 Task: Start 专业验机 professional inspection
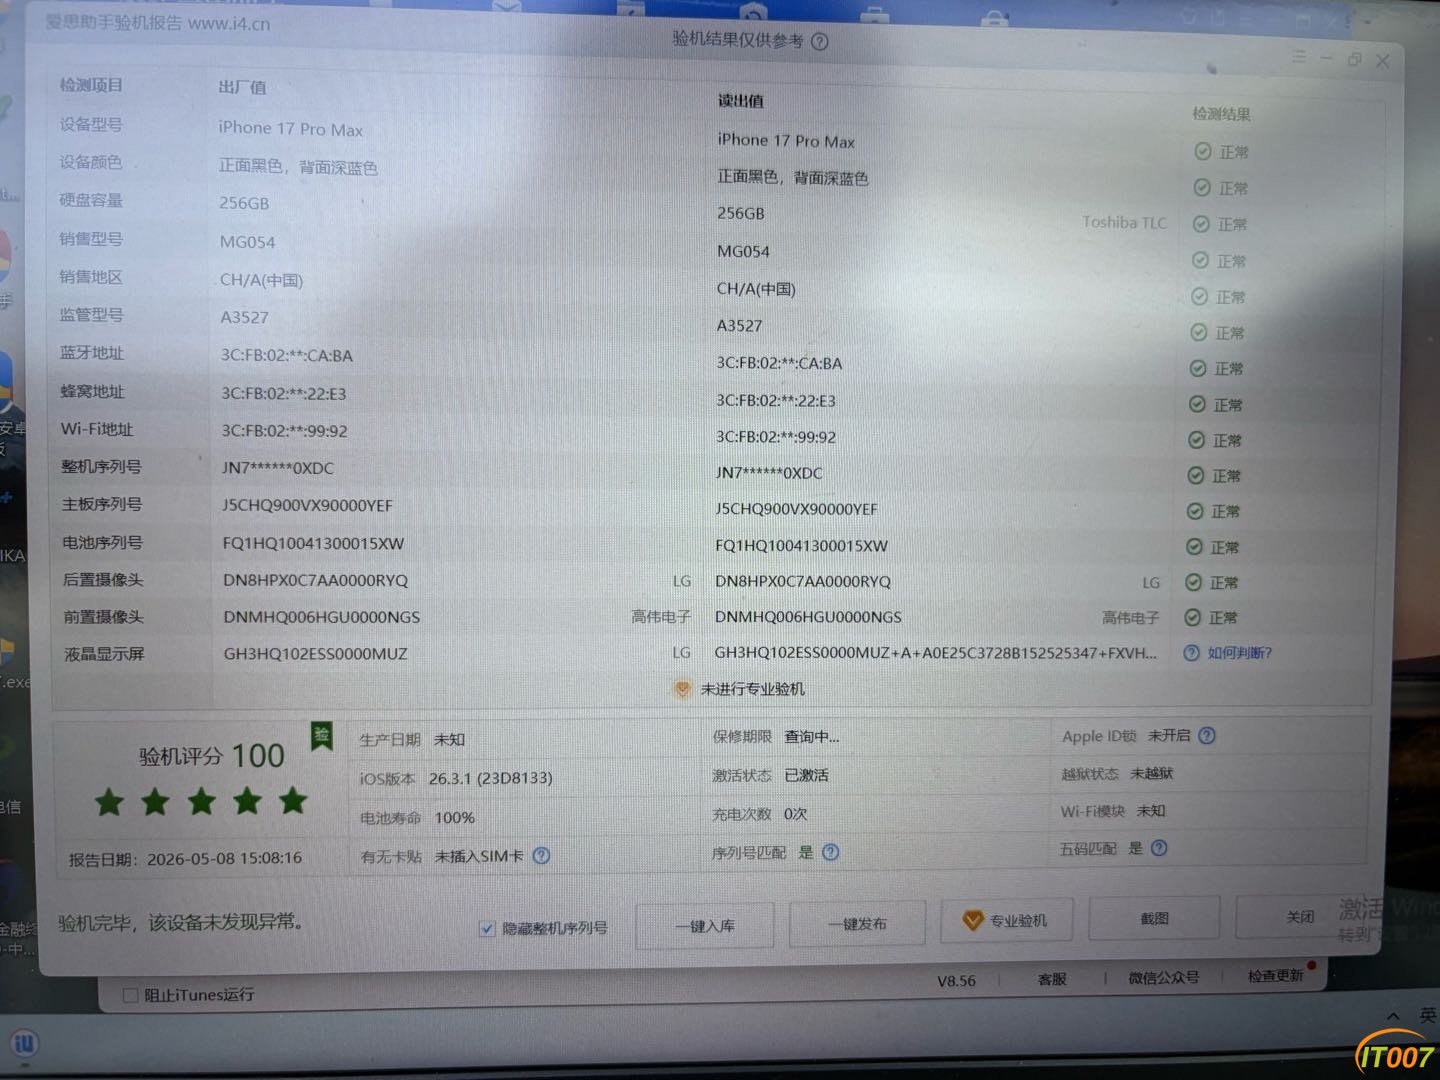click(x=1006, y=920)
